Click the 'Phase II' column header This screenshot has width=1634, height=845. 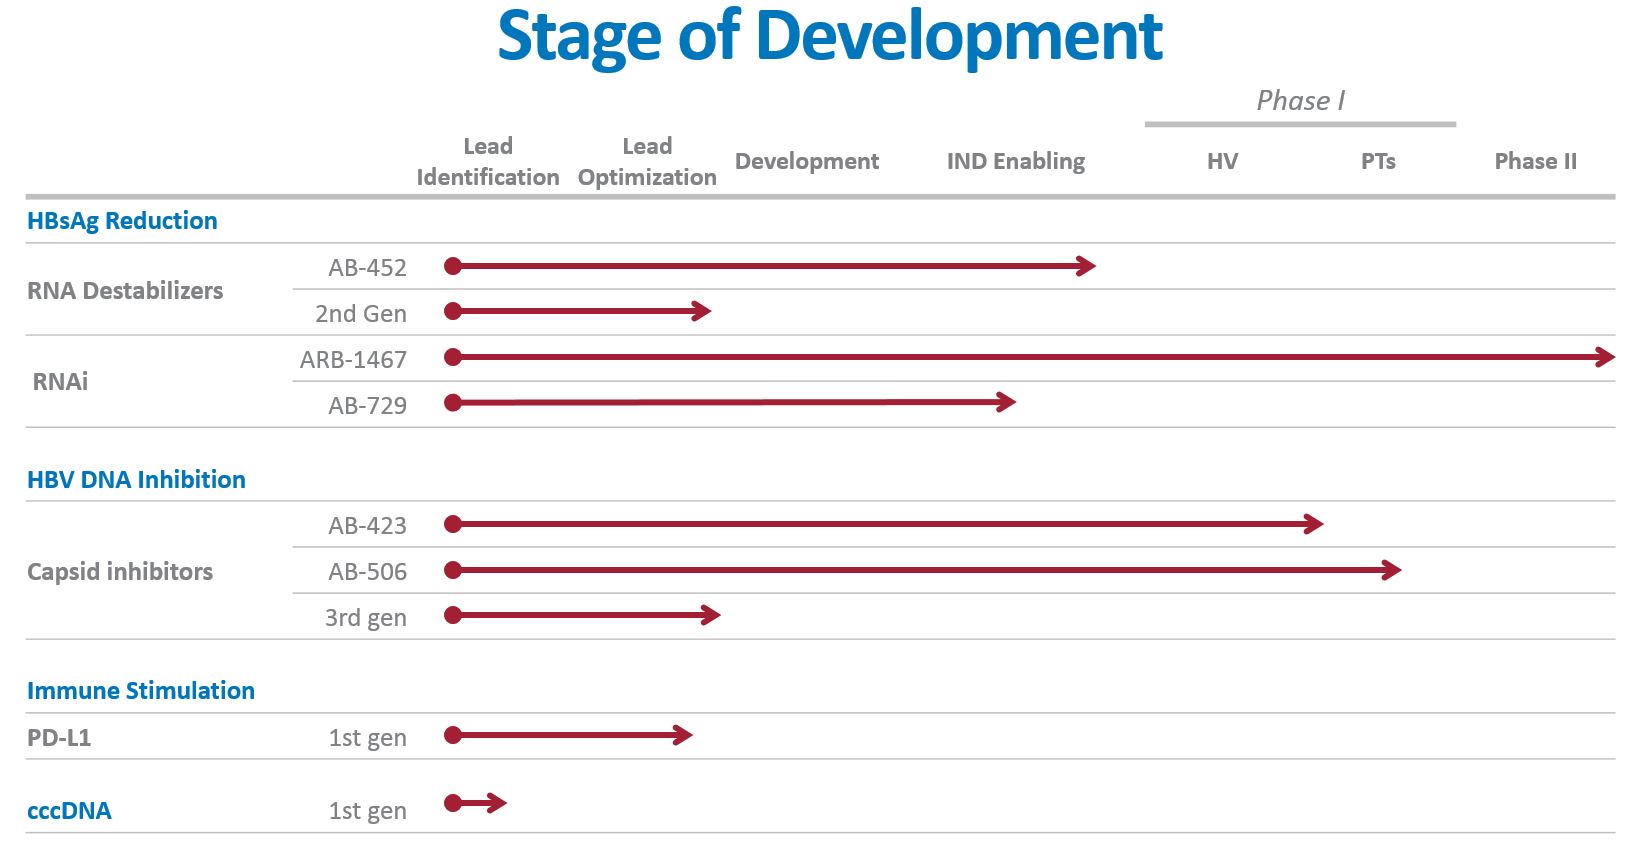(x=1535, y=161)
